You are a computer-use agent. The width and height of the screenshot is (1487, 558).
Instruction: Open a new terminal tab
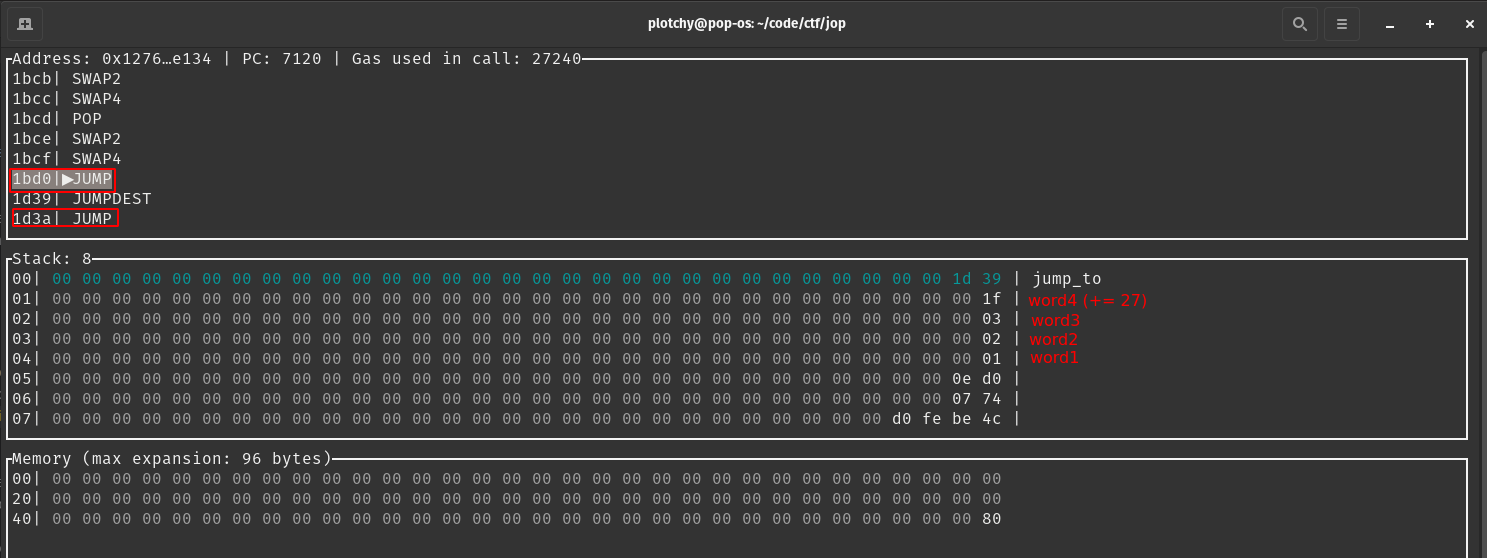click(25, 23)
